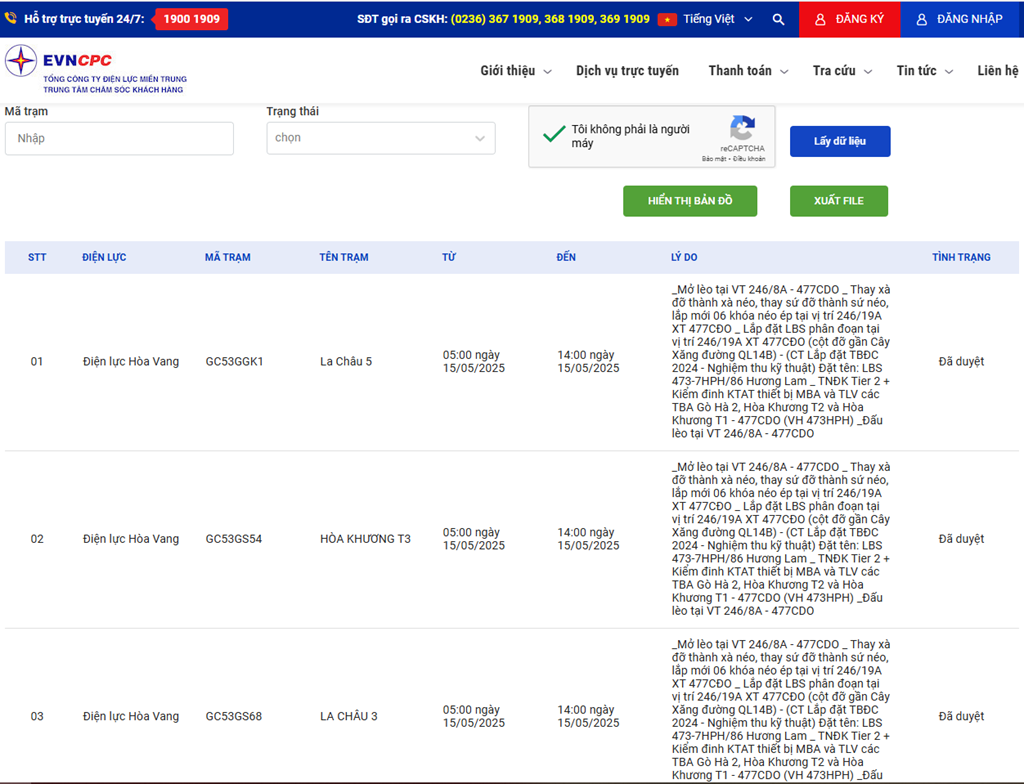
Task: Click the Hỗ trợ trực tuyến 24/7 label
Action: tap(84, 19)
